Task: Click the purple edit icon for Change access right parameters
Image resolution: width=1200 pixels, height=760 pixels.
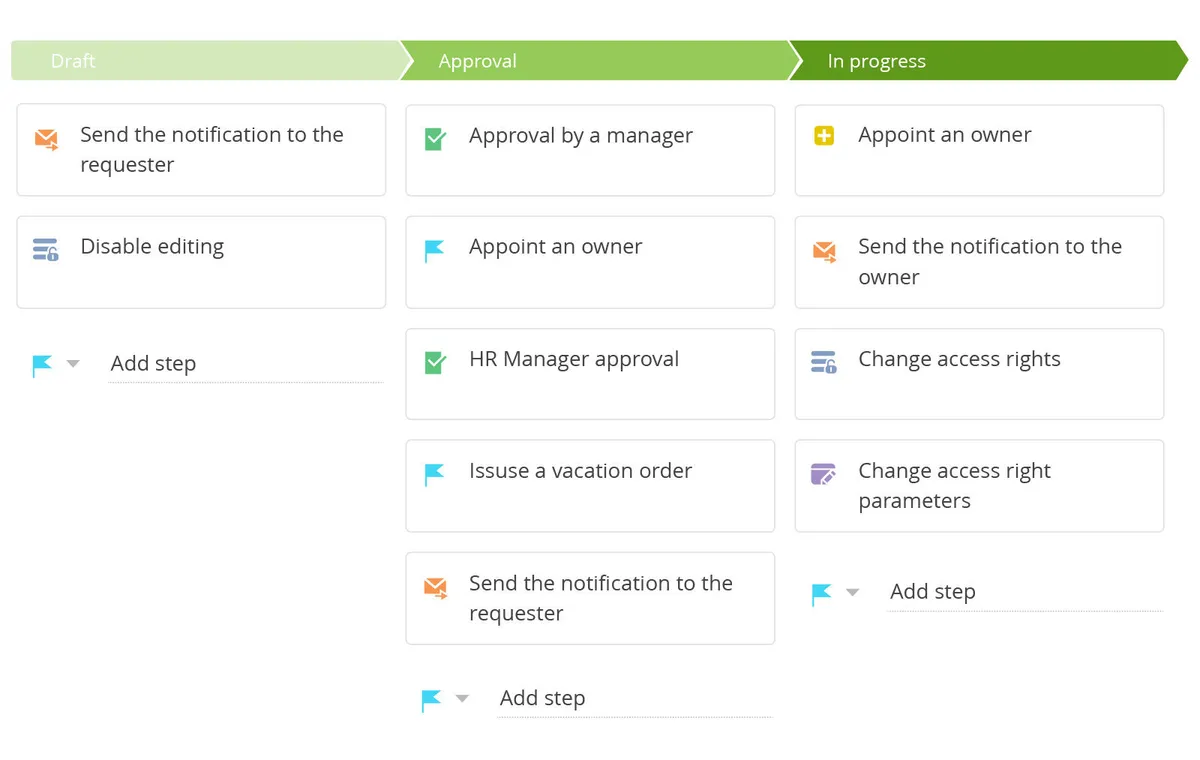Action: click(823, 474)
